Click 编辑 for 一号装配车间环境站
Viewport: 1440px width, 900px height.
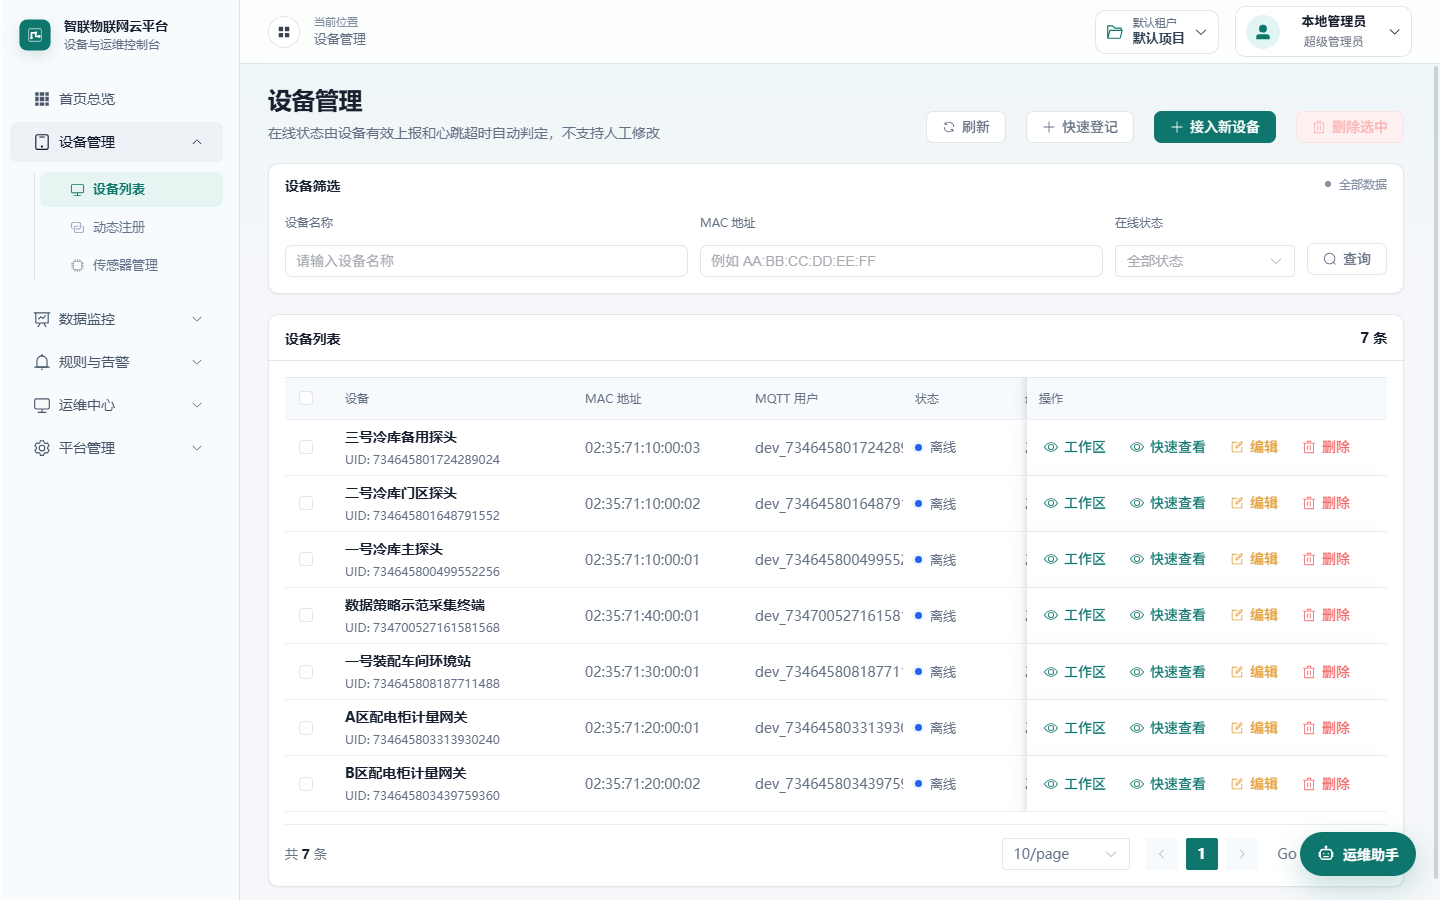(x=1254, y=672)
